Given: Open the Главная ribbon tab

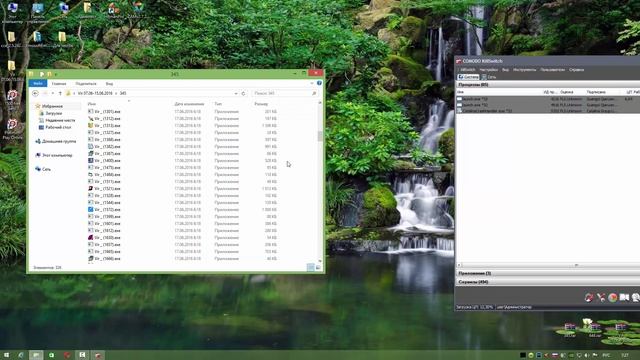Looking at the screenshot, I should 59,83.
